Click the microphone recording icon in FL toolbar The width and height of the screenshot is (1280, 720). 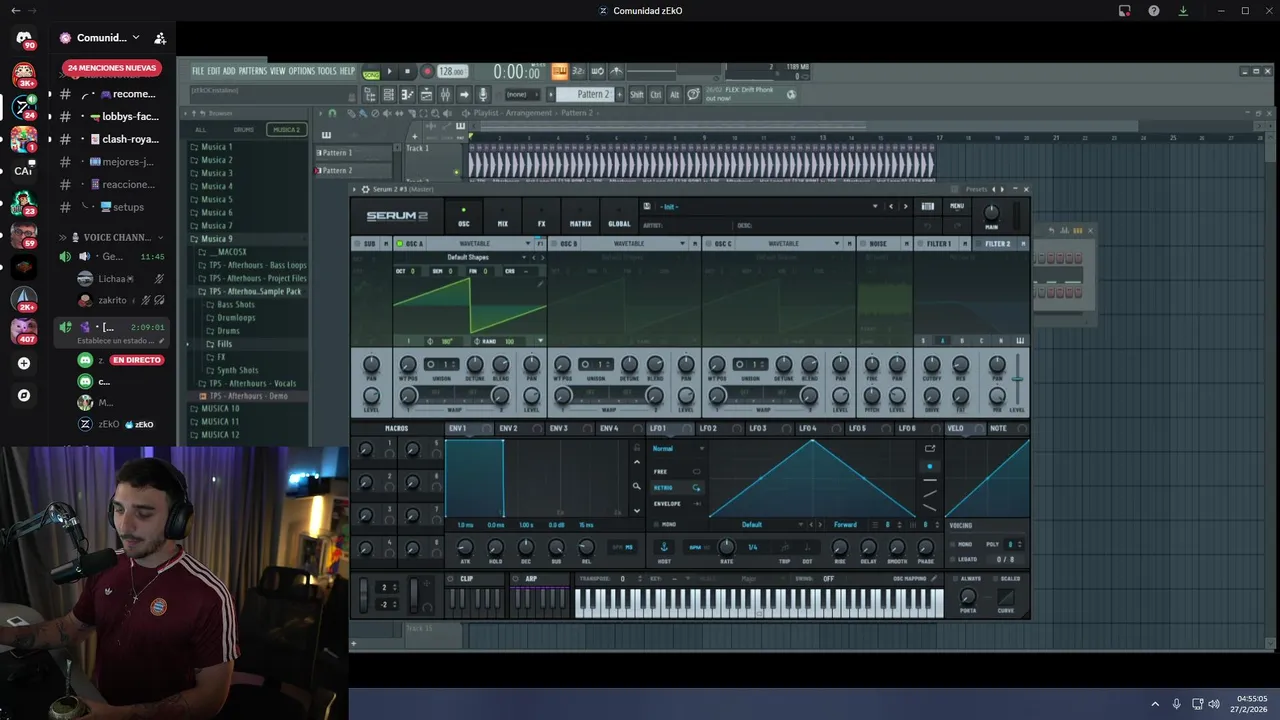[x=483, y=95]
